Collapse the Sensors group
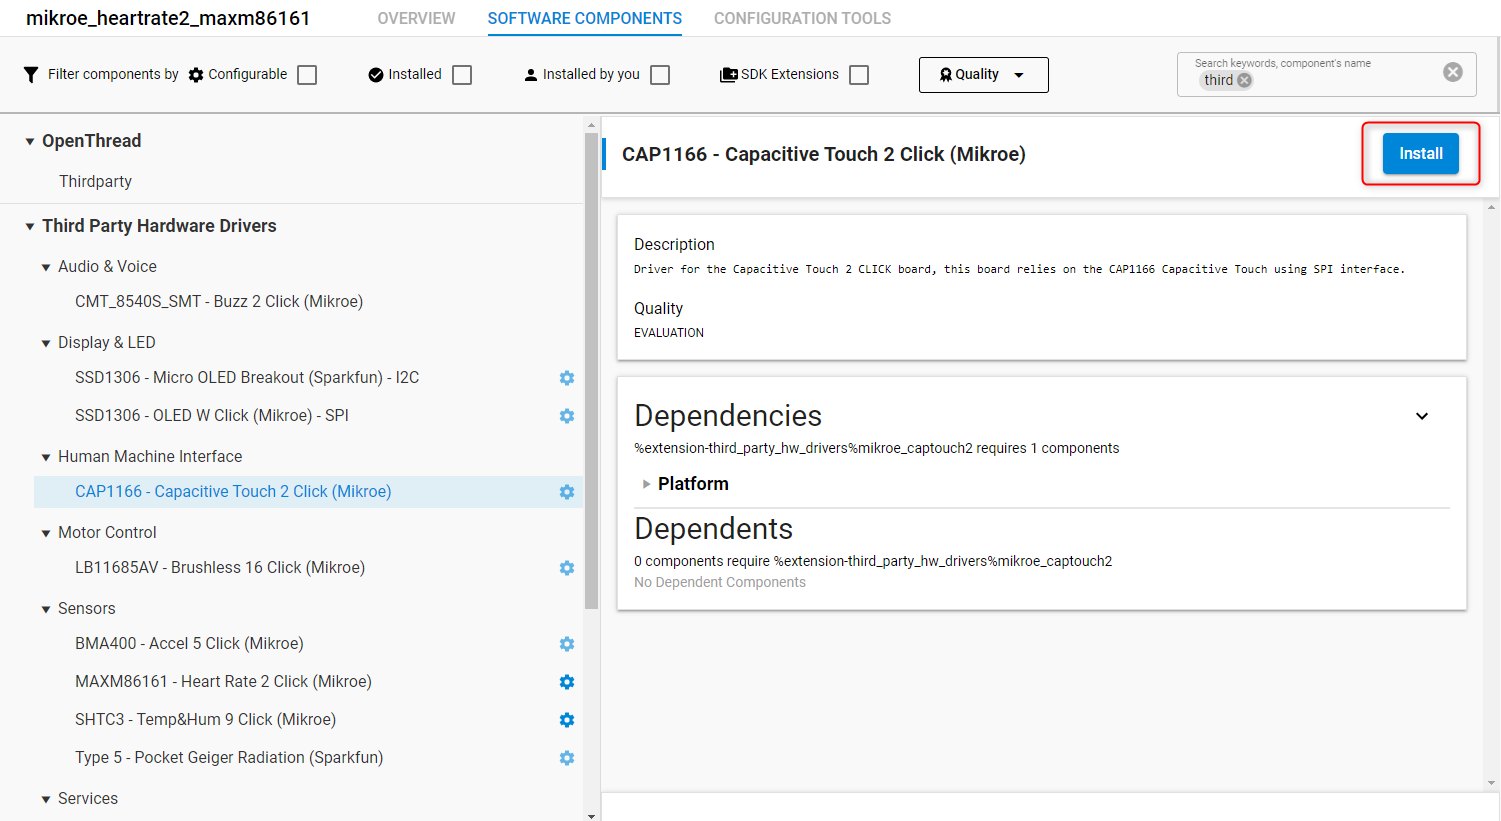 coord(46,610)
